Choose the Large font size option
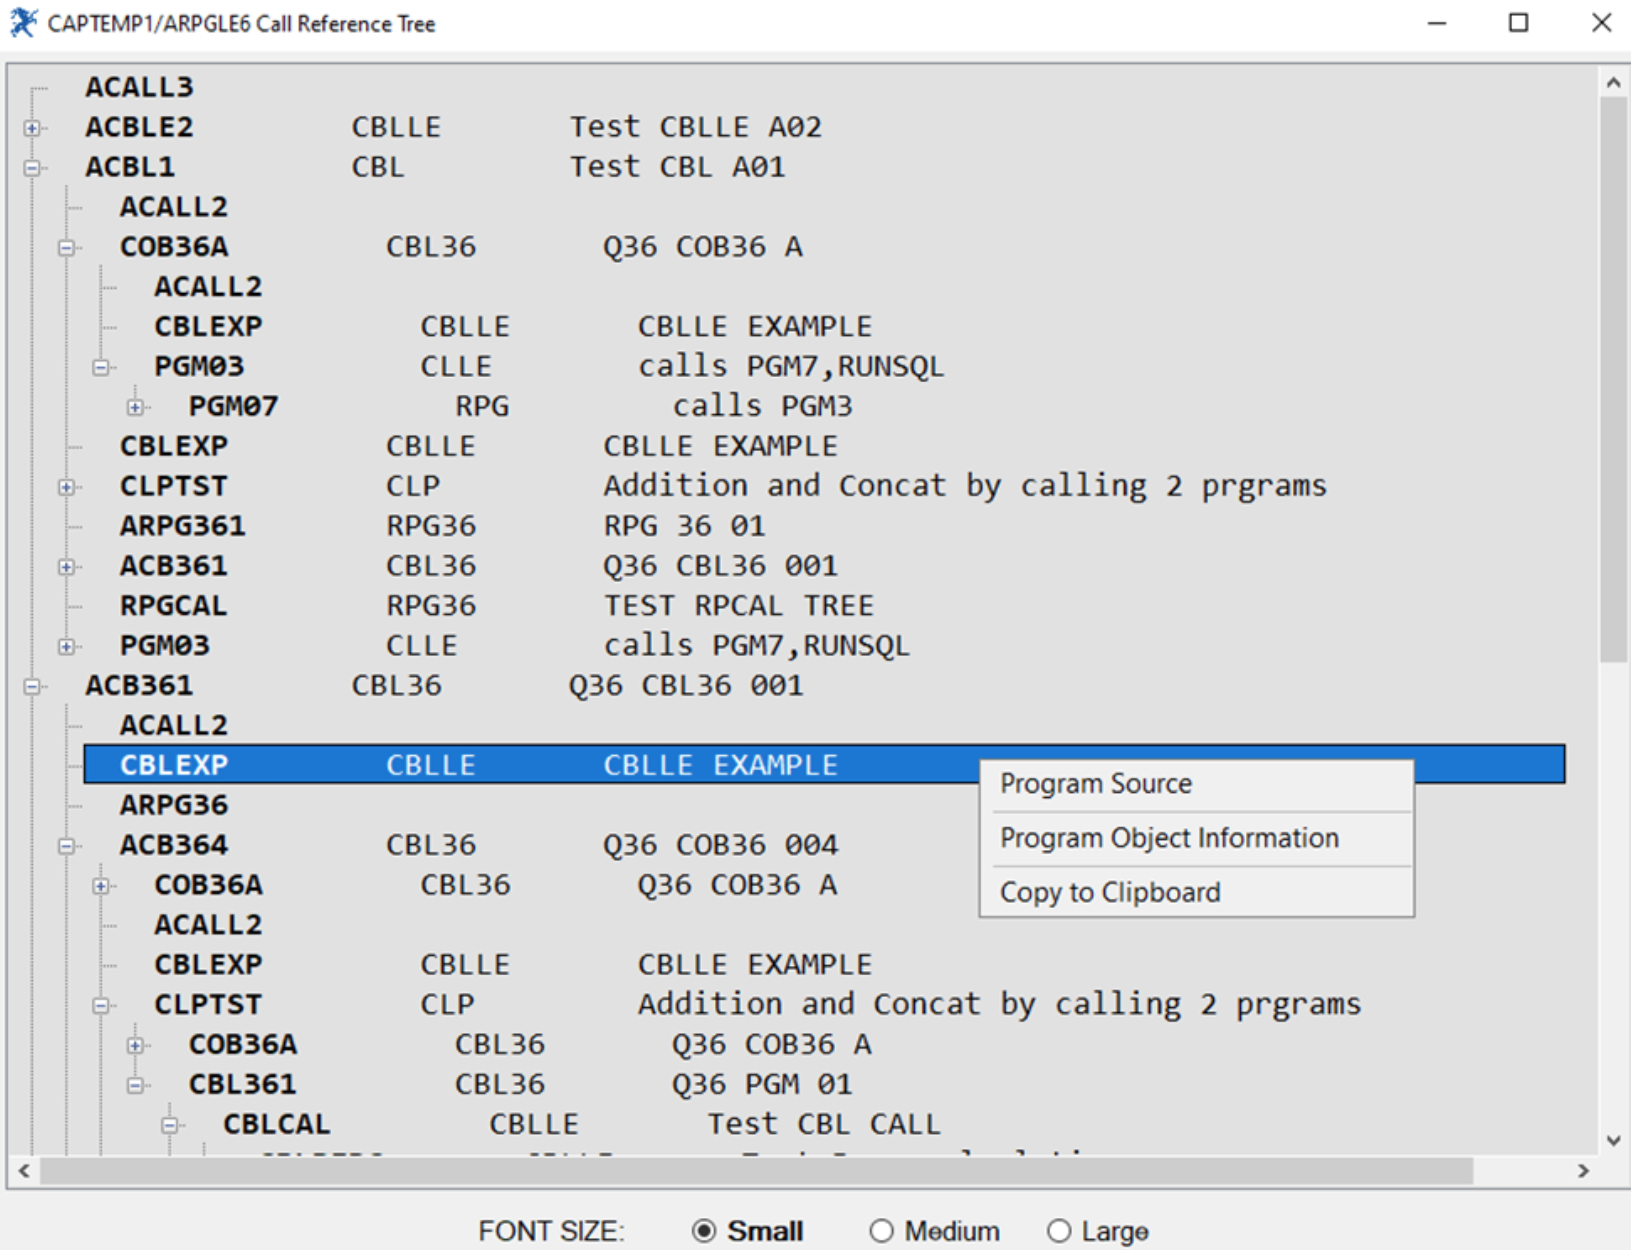This screenshot has height=1250, width=1640. click(1059, 1231)
